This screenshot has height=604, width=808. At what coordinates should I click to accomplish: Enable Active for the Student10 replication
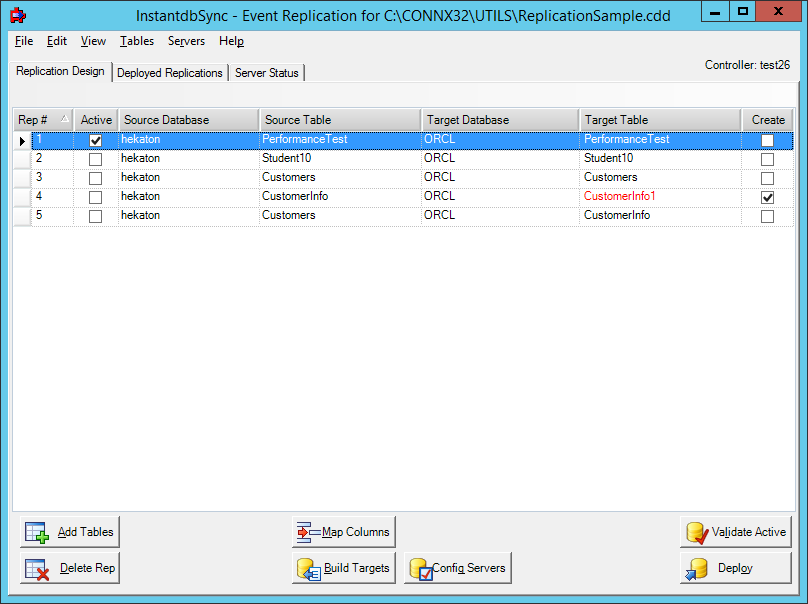pyautogui.click(x=95, y=158)
